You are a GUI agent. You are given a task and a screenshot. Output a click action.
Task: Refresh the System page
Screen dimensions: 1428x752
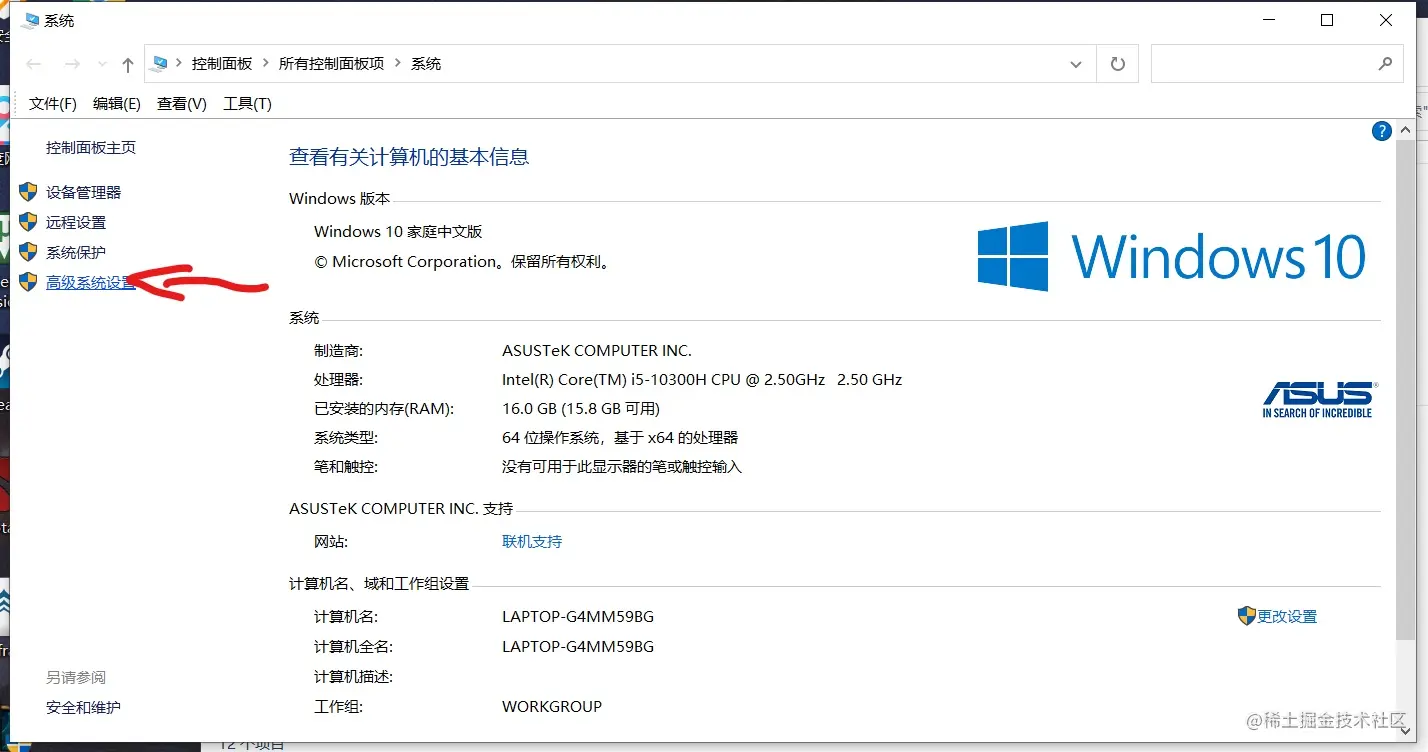1118,64
